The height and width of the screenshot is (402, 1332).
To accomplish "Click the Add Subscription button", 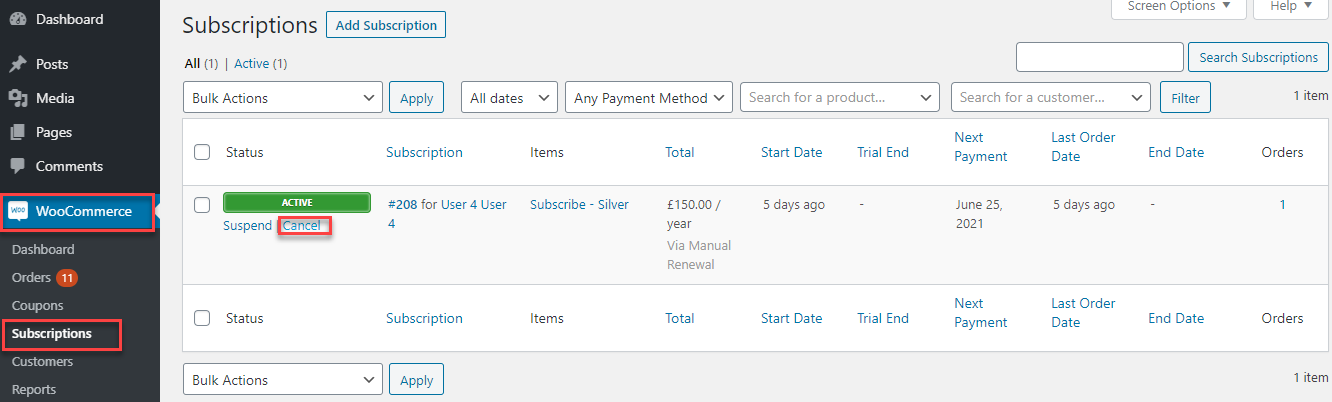I will (x=386, y=25).
